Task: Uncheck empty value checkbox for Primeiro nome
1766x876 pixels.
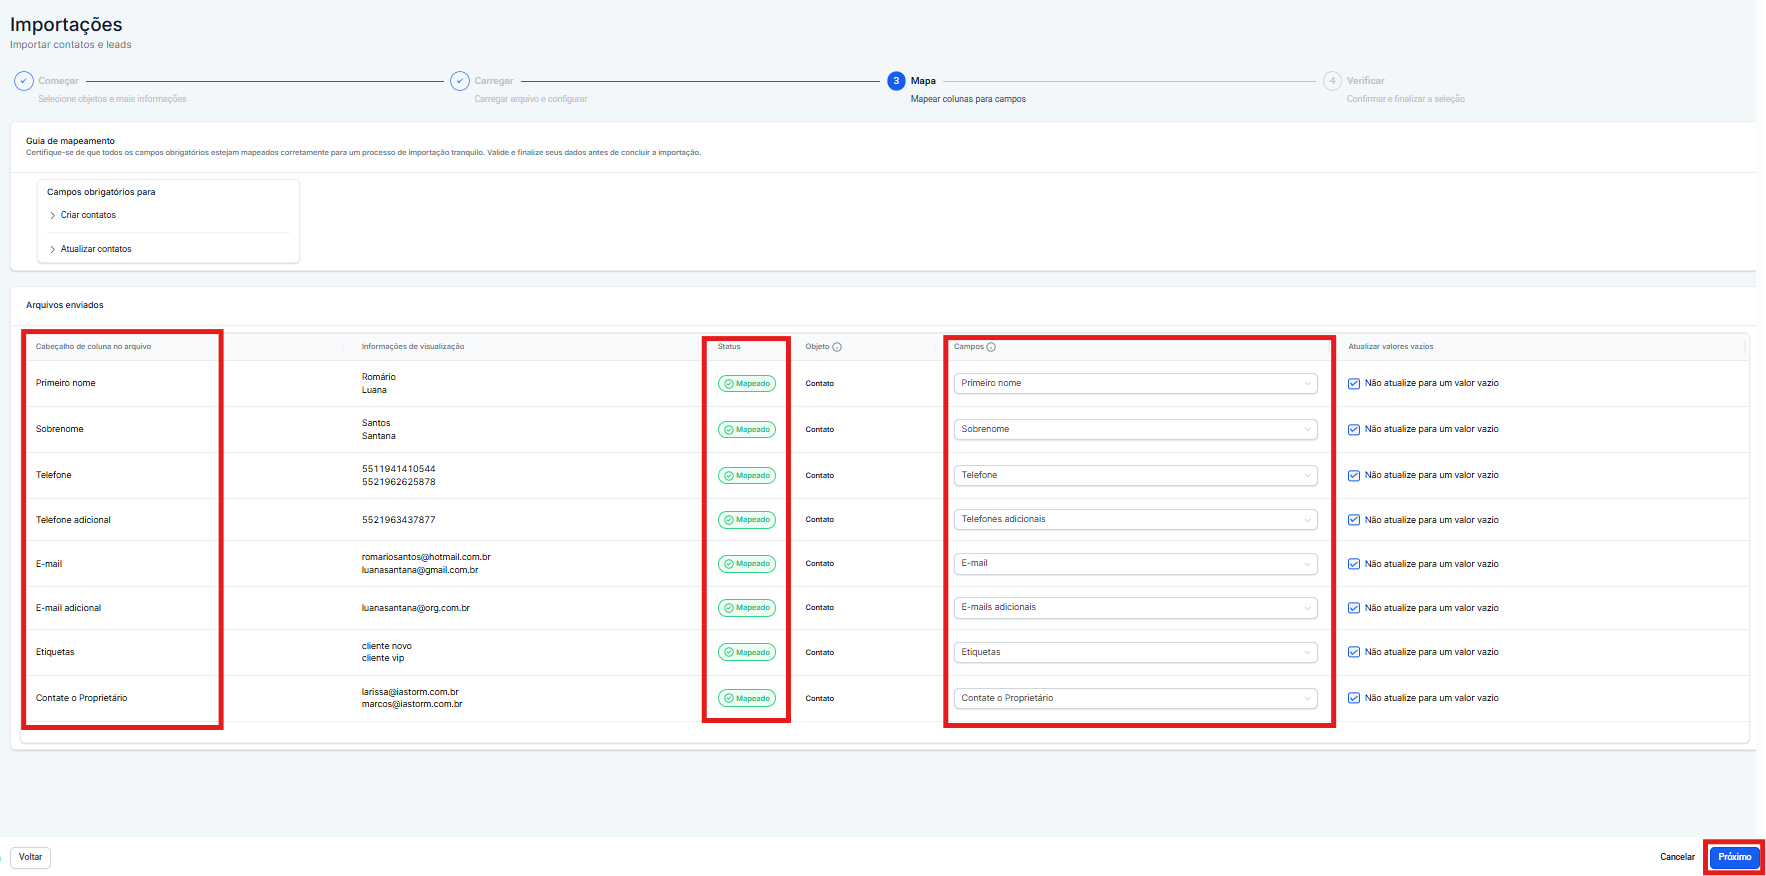Action: [x=1354, y=384]
